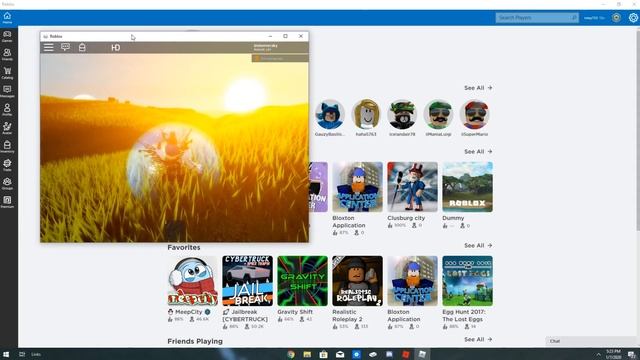Open the Messages sidebar icon

click(x=7, y=91)
